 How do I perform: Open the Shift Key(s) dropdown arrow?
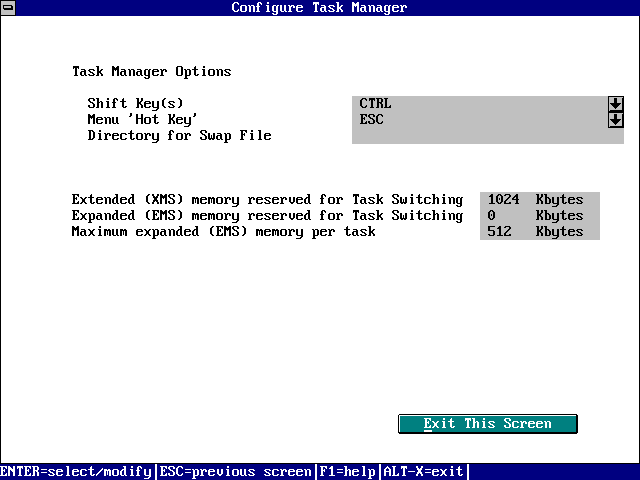click(x=615, y=104)
